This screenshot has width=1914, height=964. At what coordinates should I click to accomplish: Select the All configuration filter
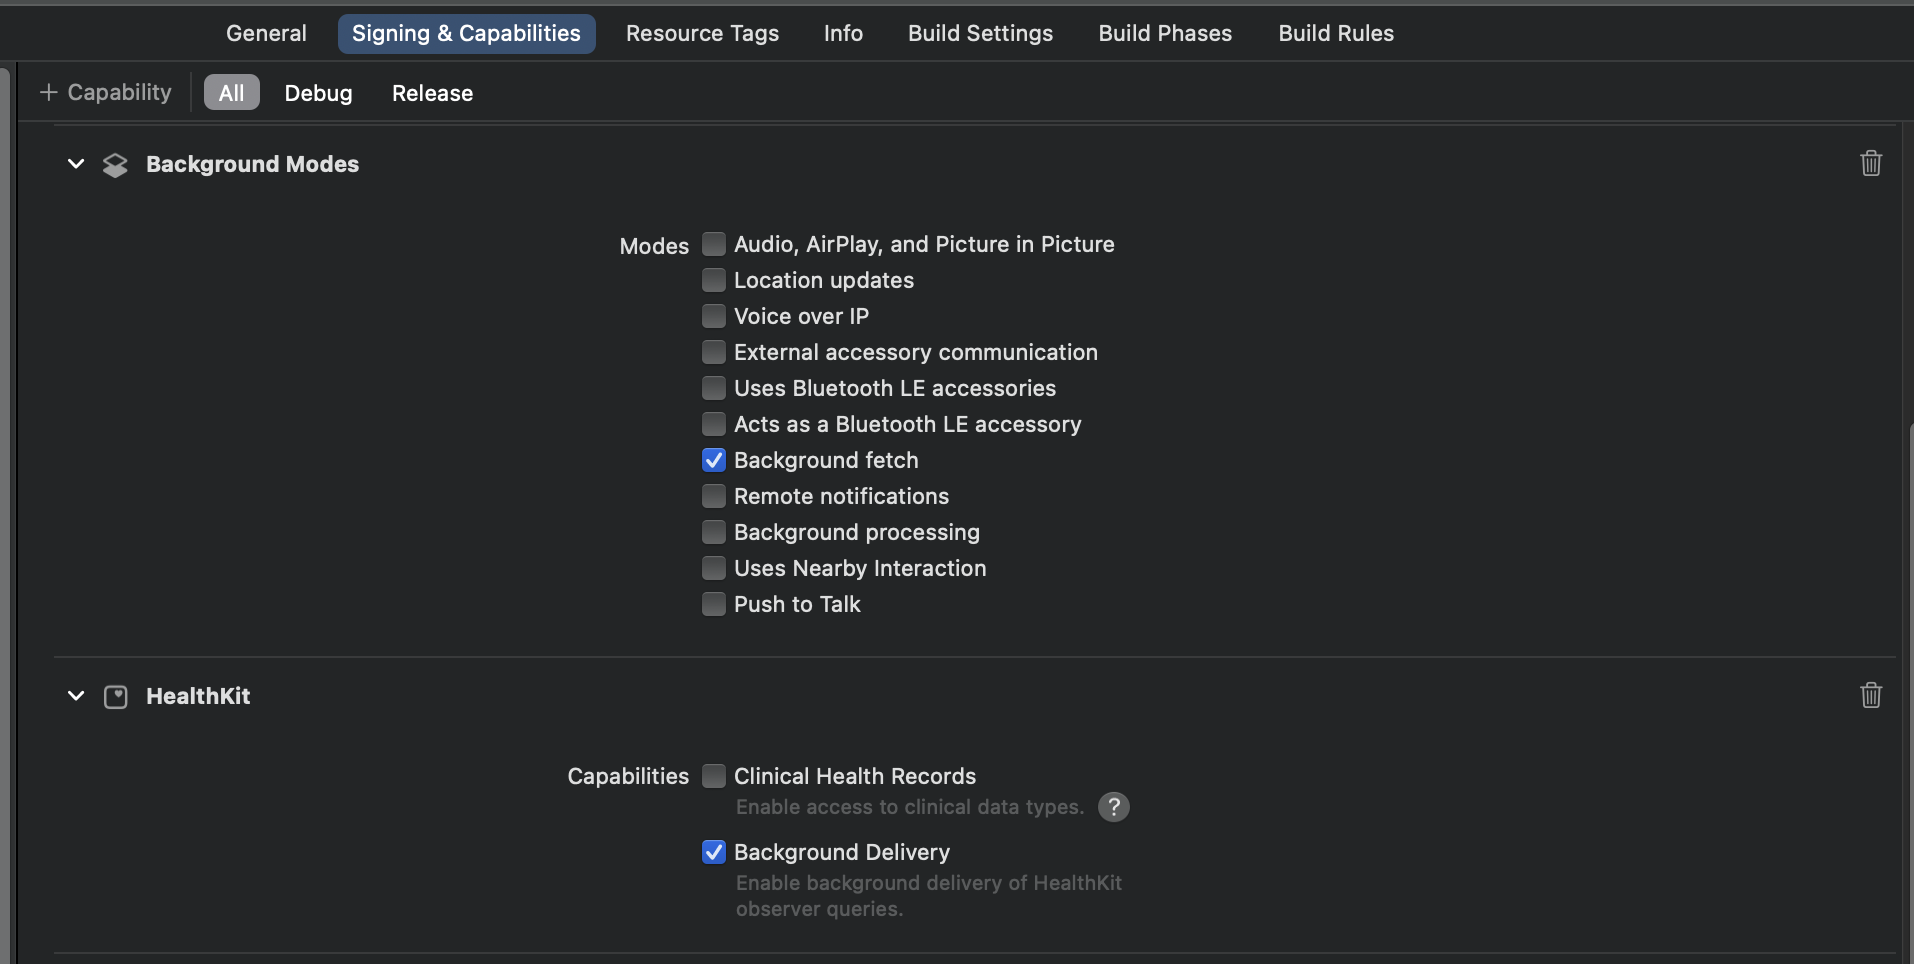click(x=231, y=92)
